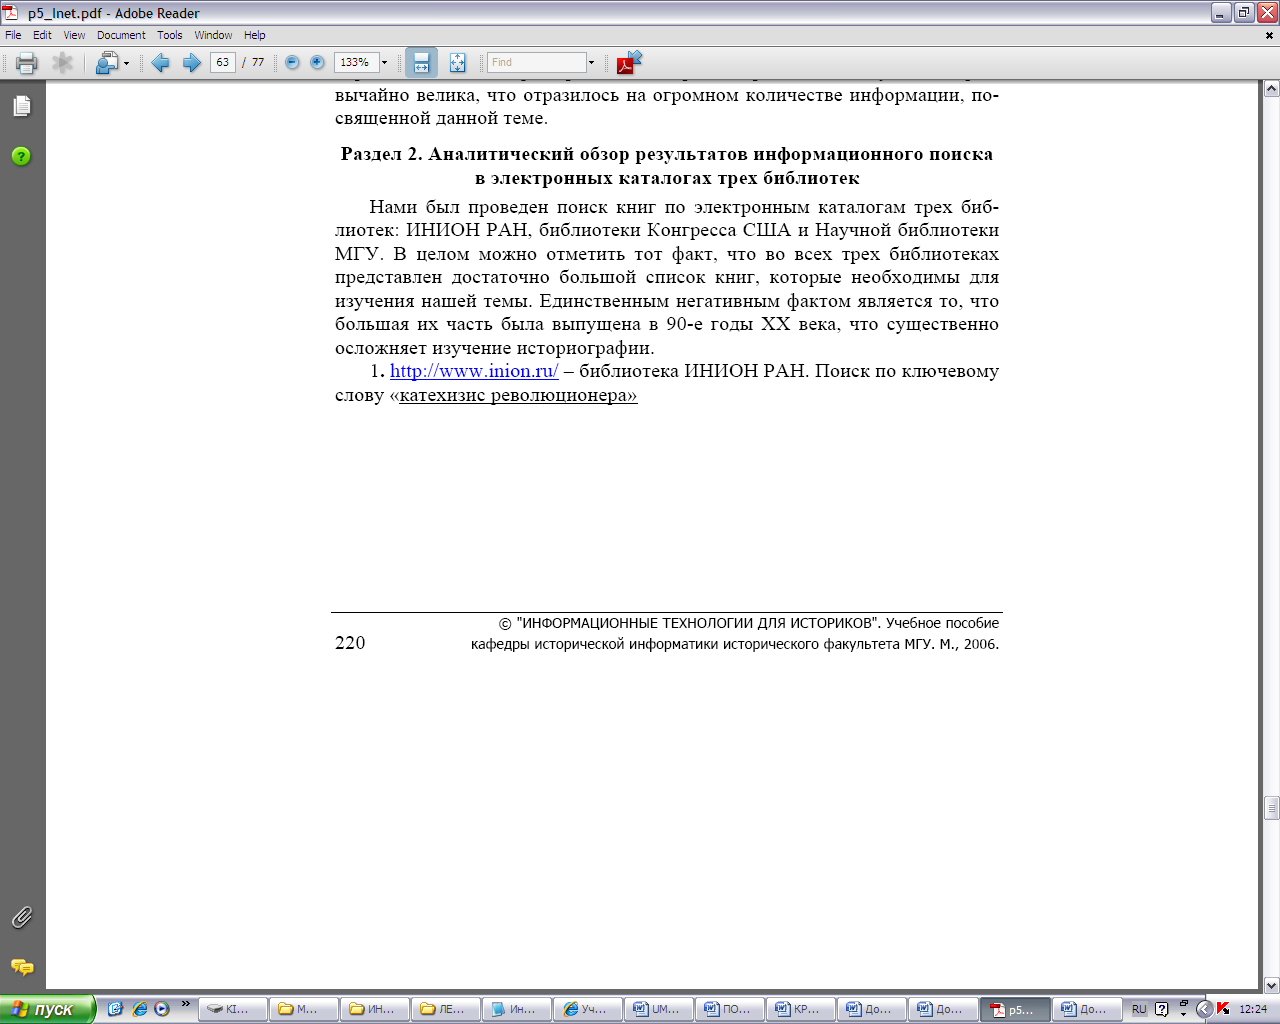The image size is (1280, 1024).
Task: Click inside the Find search box
Action: pyautogui.click(x=536, y=62)
